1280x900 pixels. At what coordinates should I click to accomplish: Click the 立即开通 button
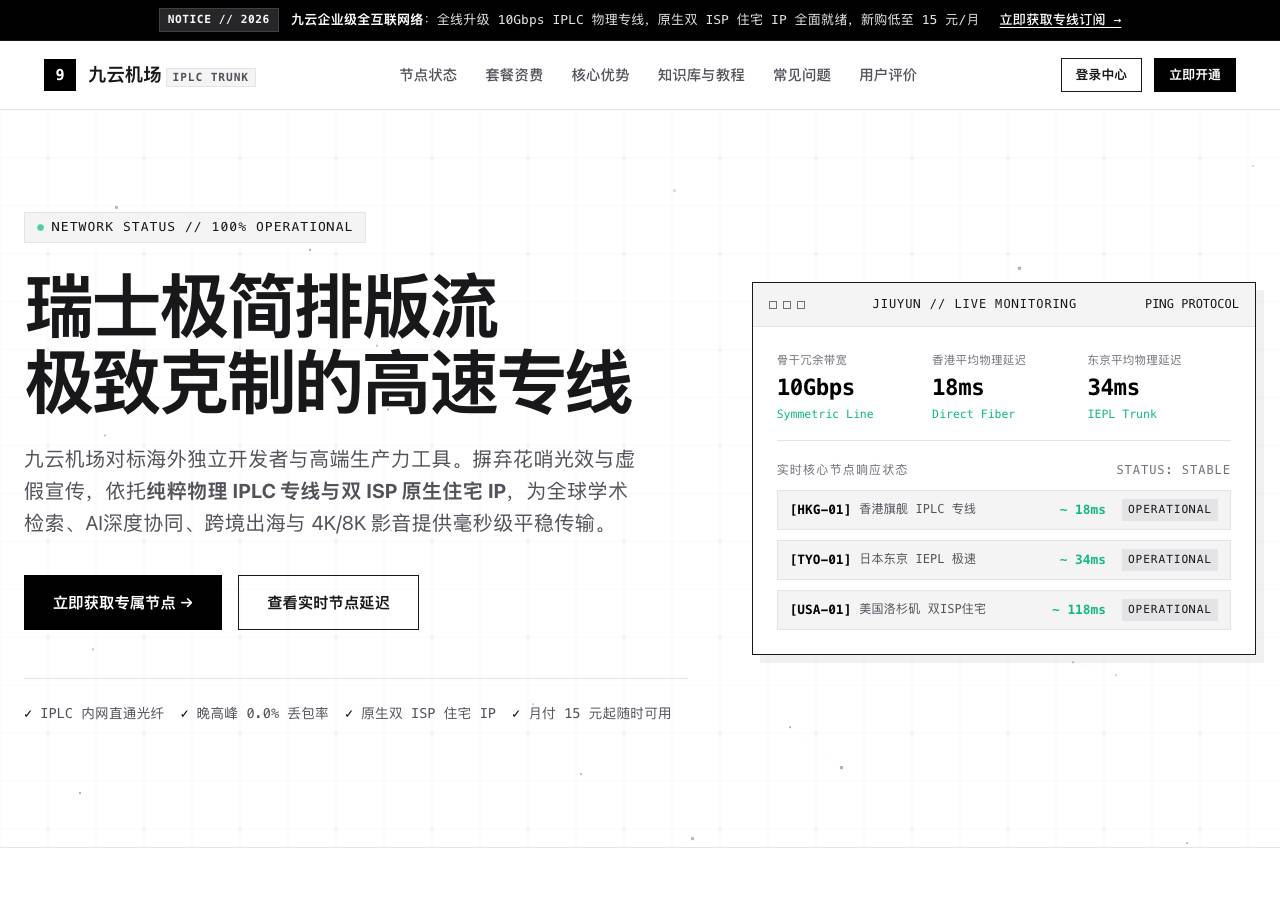click(1195, 75)
